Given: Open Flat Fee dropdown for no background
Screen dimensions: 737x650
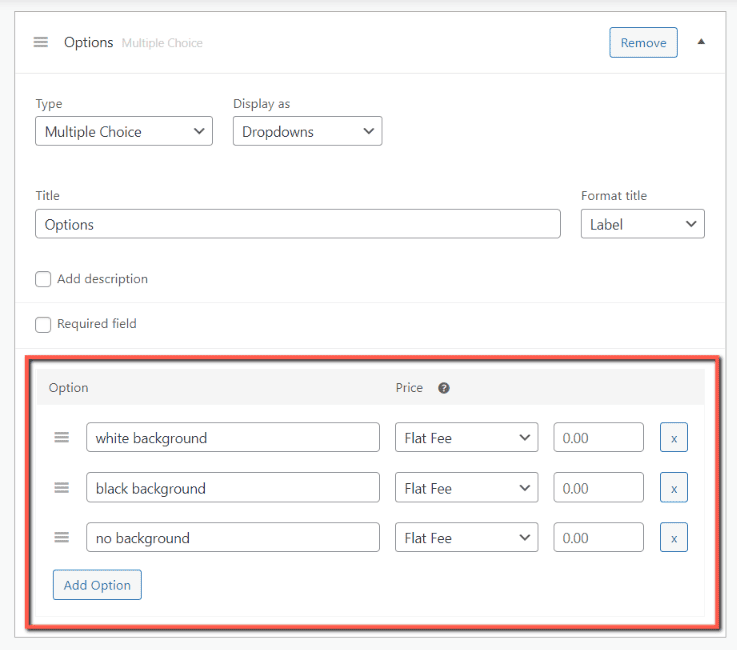Looking at the screenshot, I should click(466, 538).
